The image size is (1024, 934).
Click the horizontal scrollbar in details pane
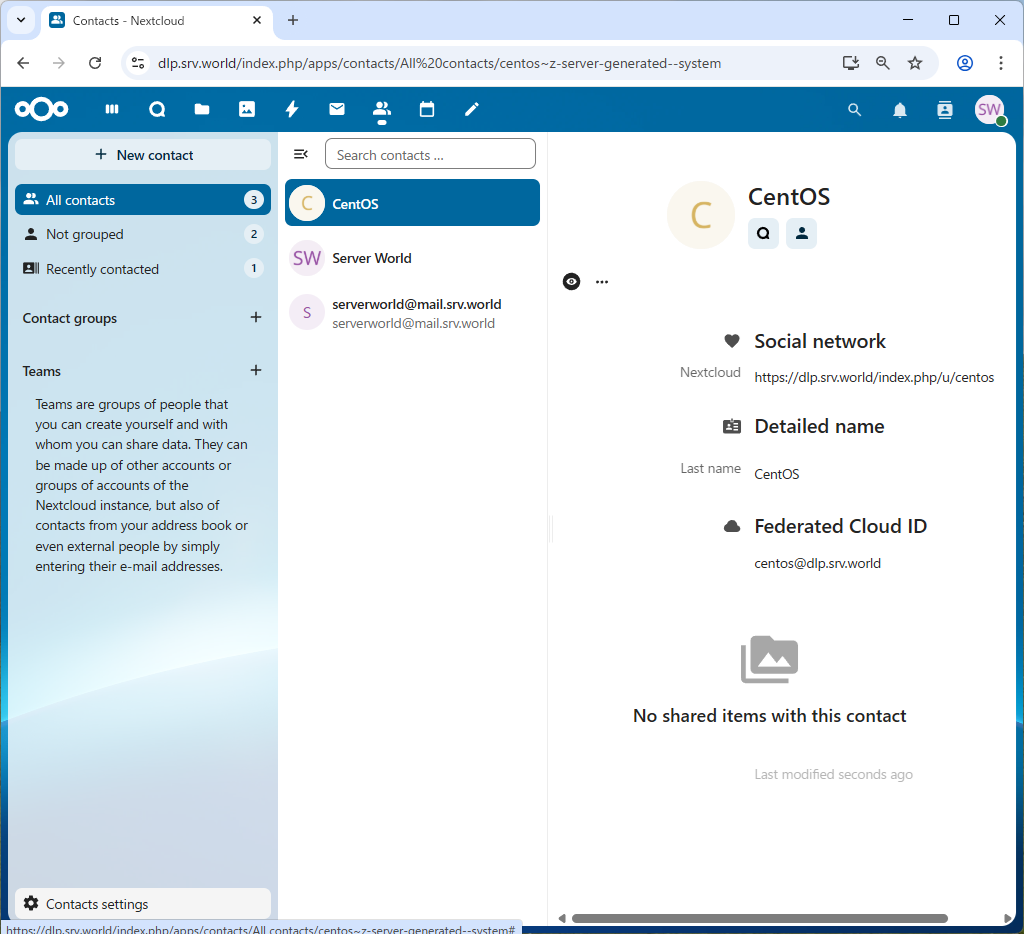[760, 918]
